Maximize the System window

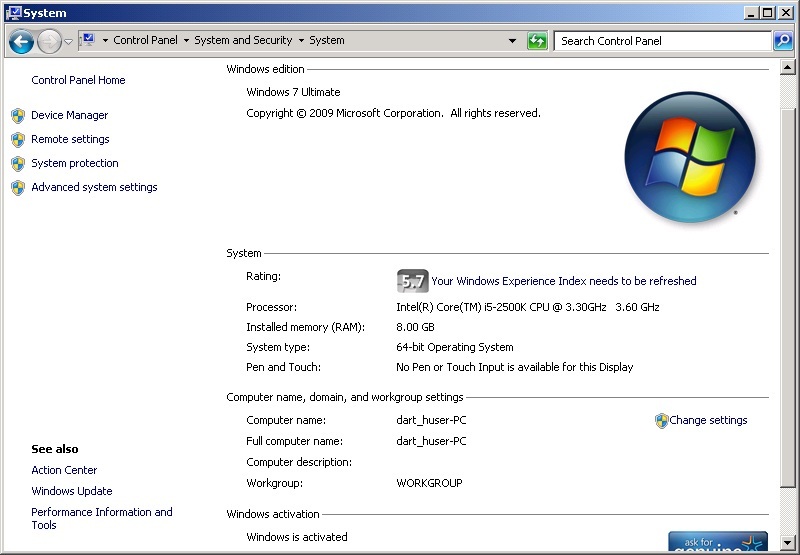(x=767, y=13)
